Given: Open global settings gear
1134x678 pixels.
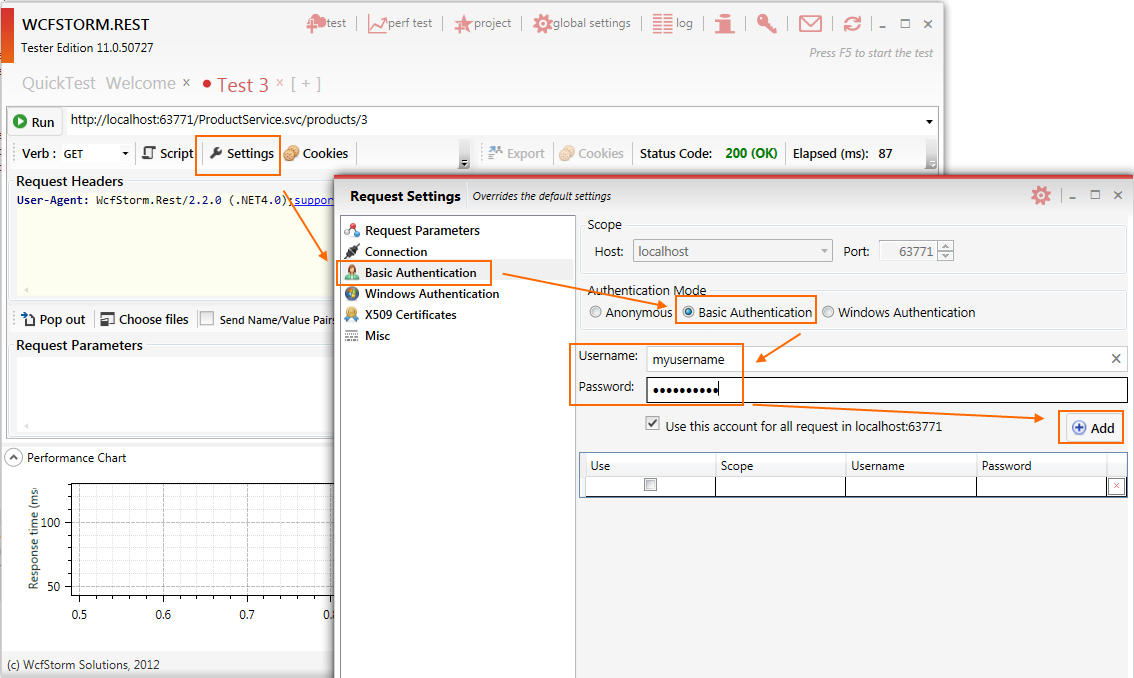Looking at the screenshot, I should [x=581, y=23].
